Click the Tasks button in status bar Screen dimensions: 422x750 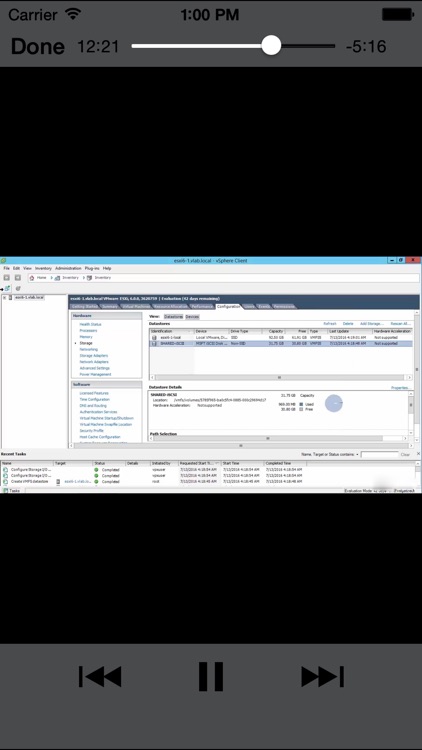(x=11, y=491)
